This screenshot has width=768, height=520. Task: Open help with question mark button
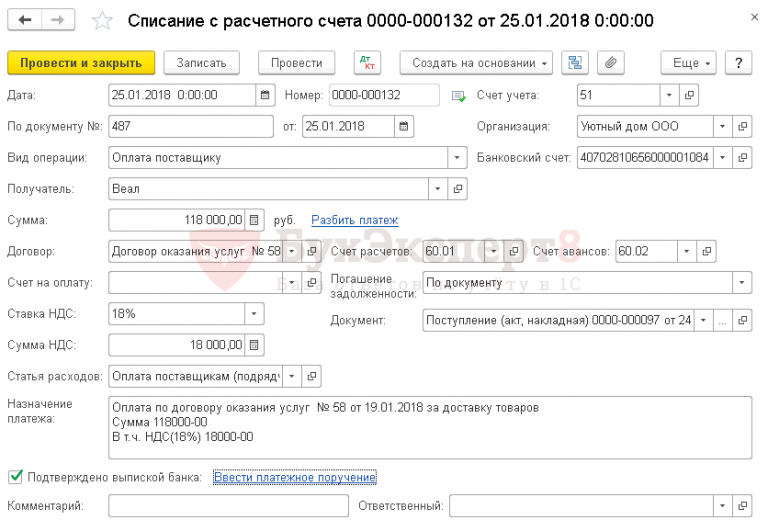738,63
